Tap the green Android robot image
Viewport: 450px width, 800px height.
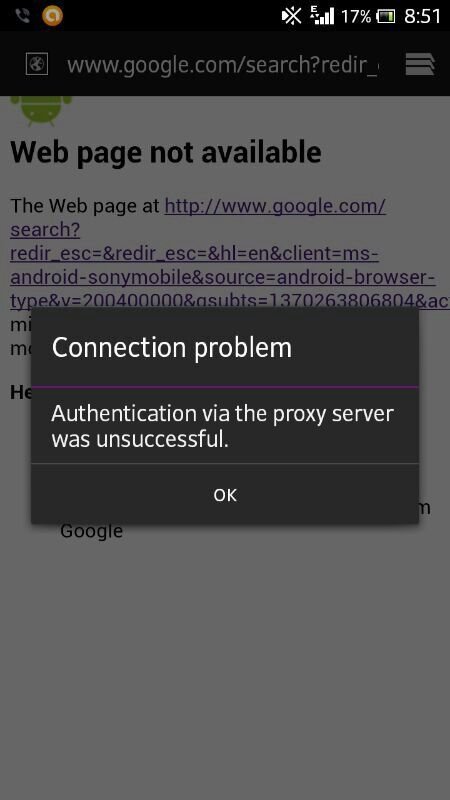[41, 111]
